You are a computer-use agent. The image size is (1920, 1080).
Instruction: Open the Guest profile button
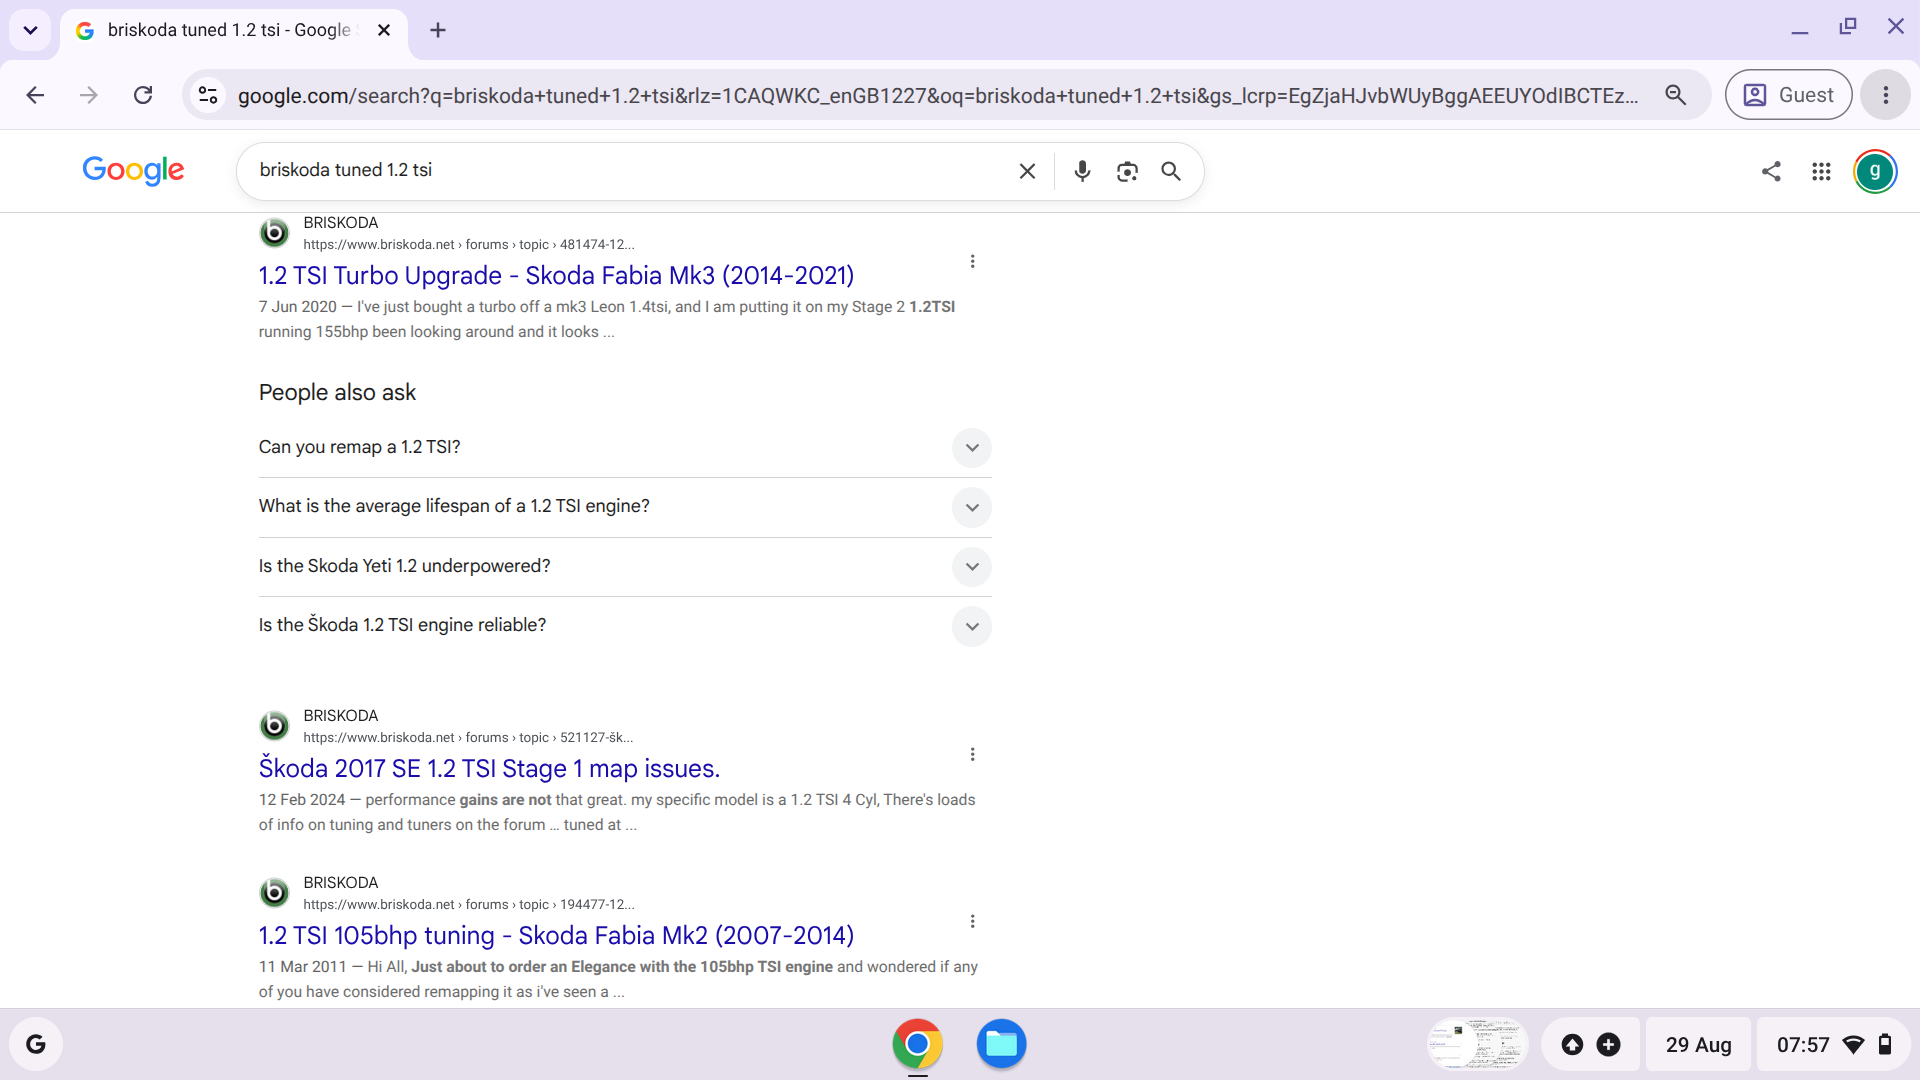click(1788, 95)
